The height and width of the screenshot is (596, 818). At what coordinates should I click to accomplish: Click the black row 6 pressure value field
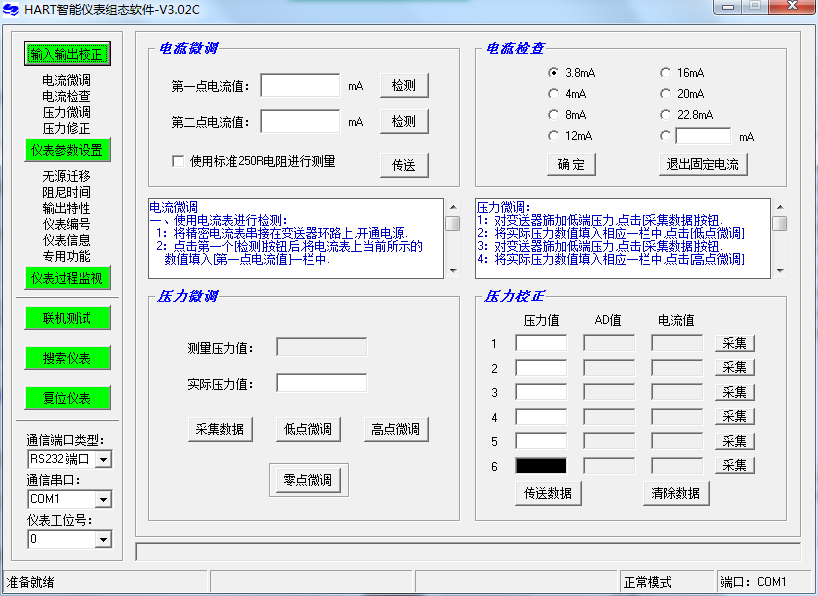click(x=540, y=466)
